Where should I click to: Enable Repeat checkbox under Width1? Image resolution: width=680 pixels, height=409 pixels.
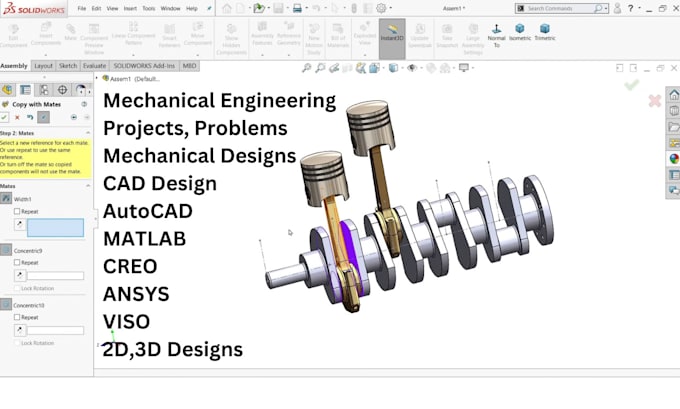click(x=17, y=211)
